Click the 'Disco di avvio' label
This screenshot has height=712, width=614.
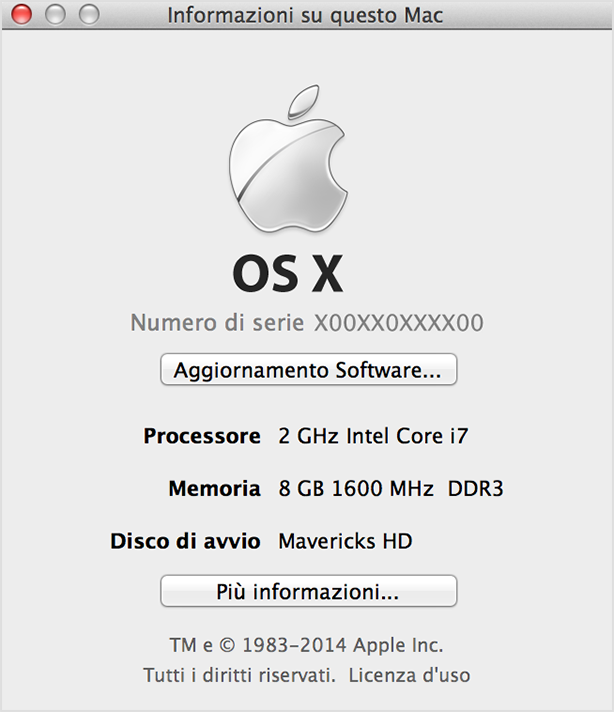pyautogui.click(x=185, y=541)
